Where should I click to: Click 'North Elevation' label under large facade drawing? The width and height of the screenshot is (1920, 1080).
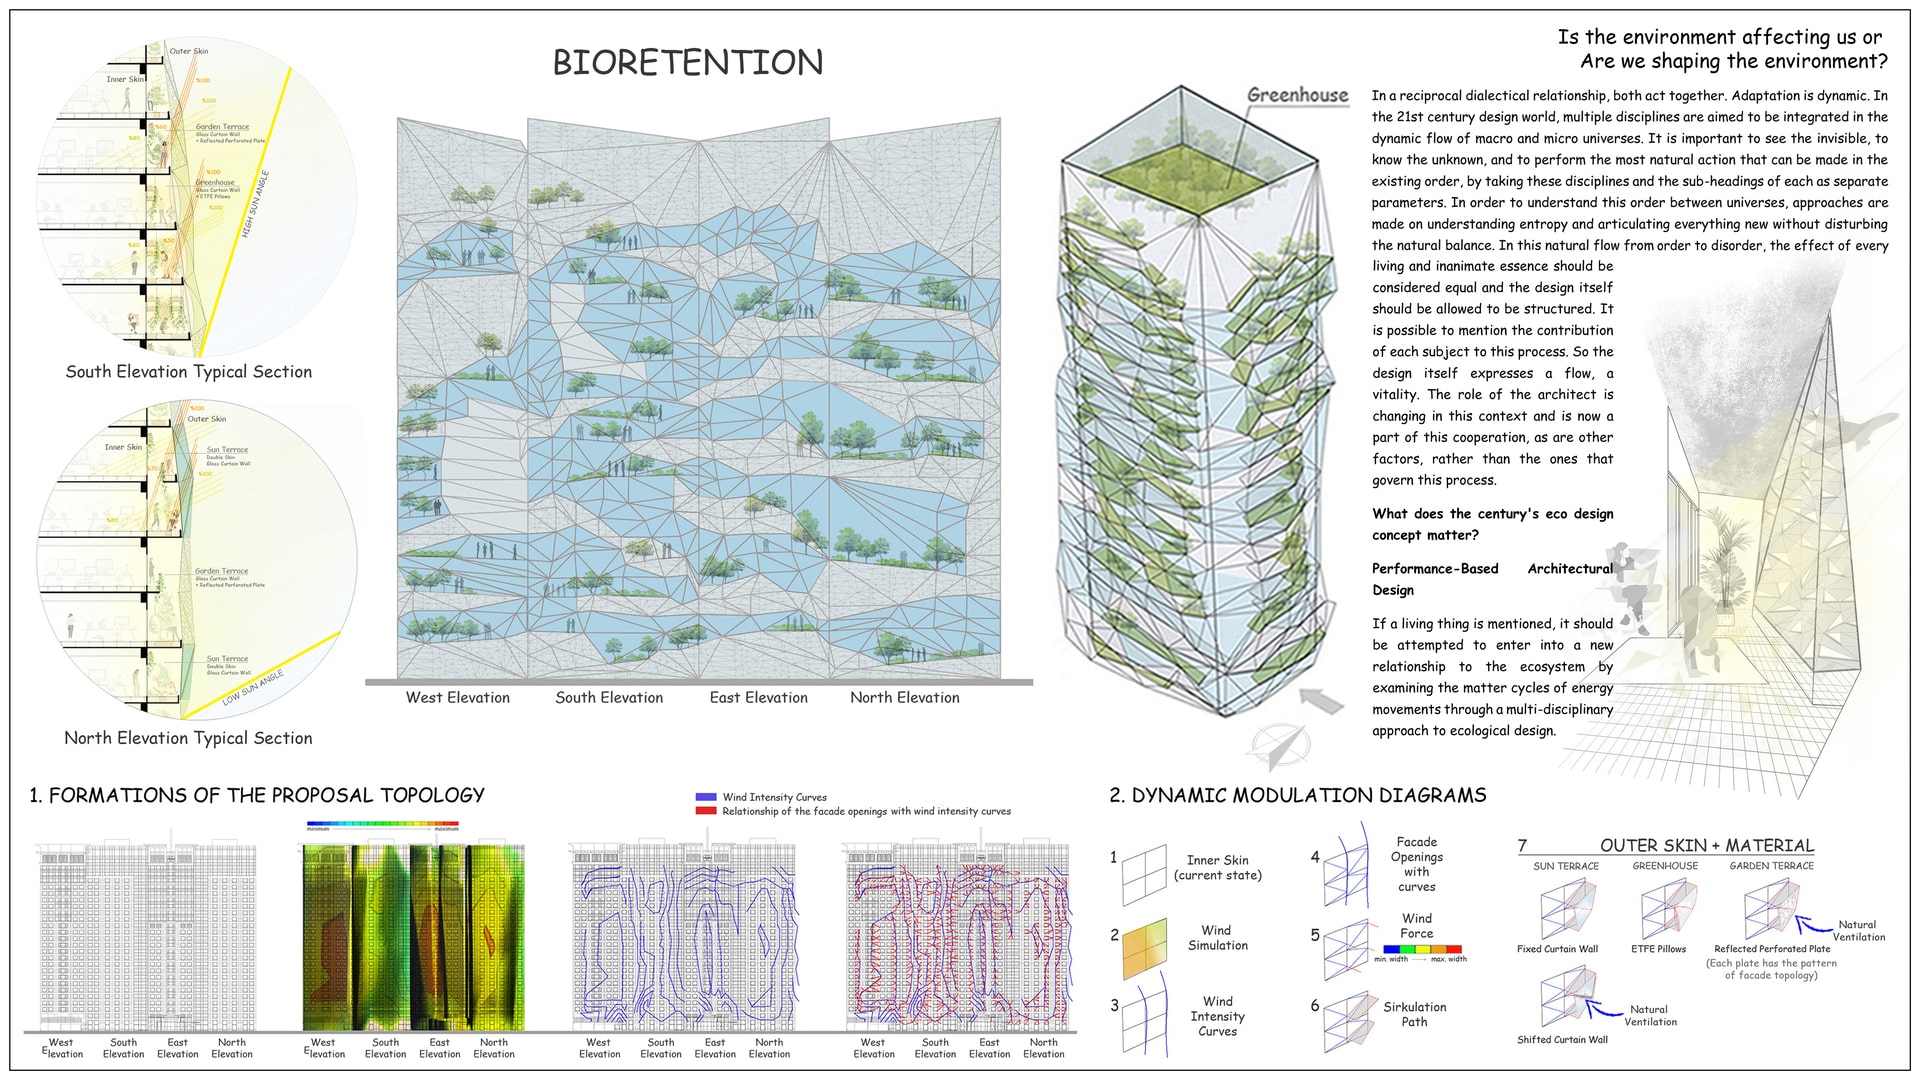pyautogui.click(x=905, y=698)
